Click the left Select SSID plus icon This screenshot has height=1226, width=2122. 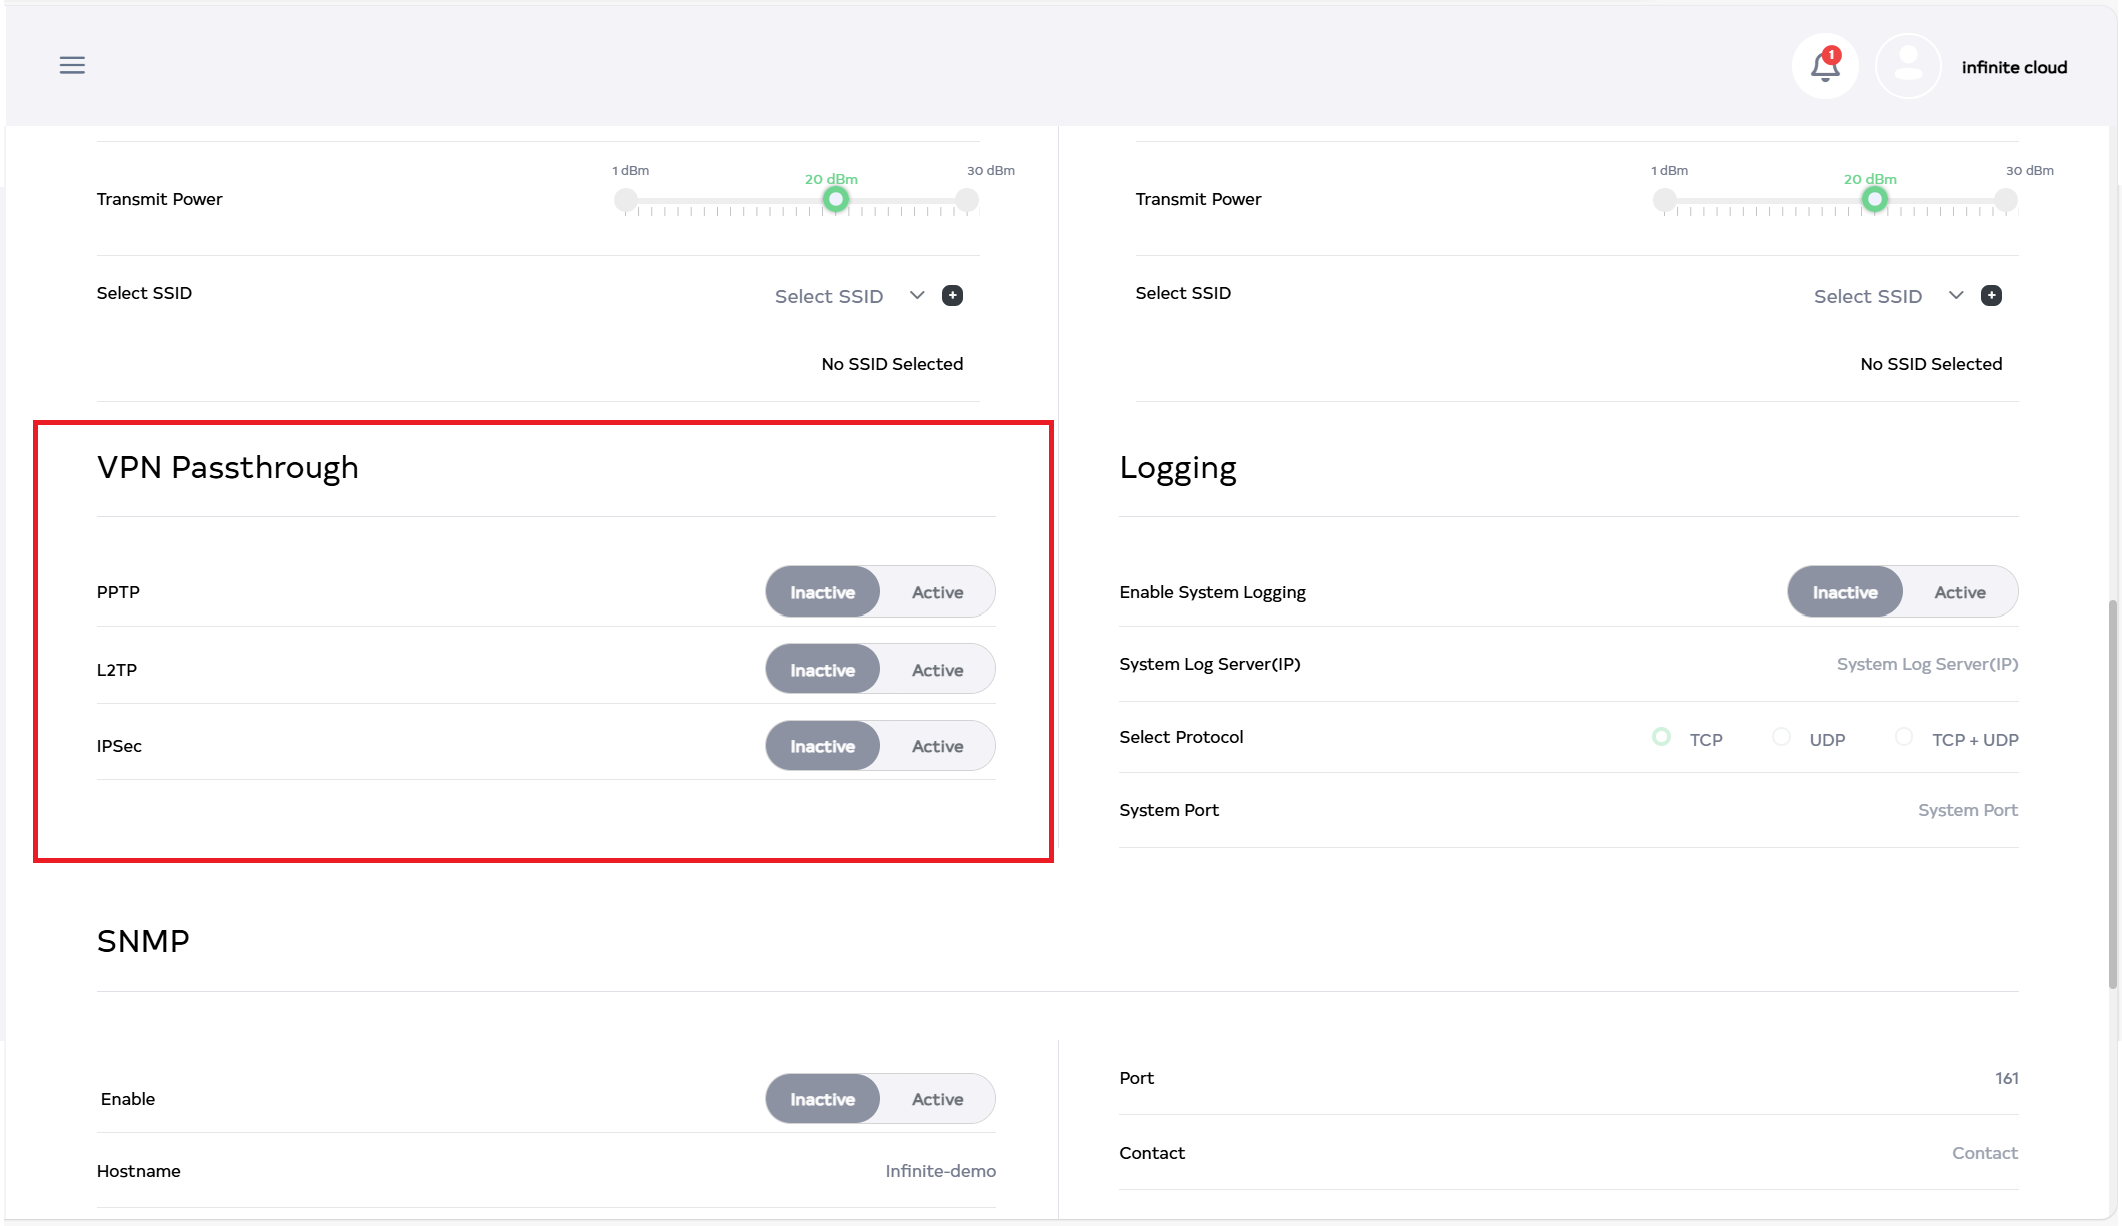[952, 295]
